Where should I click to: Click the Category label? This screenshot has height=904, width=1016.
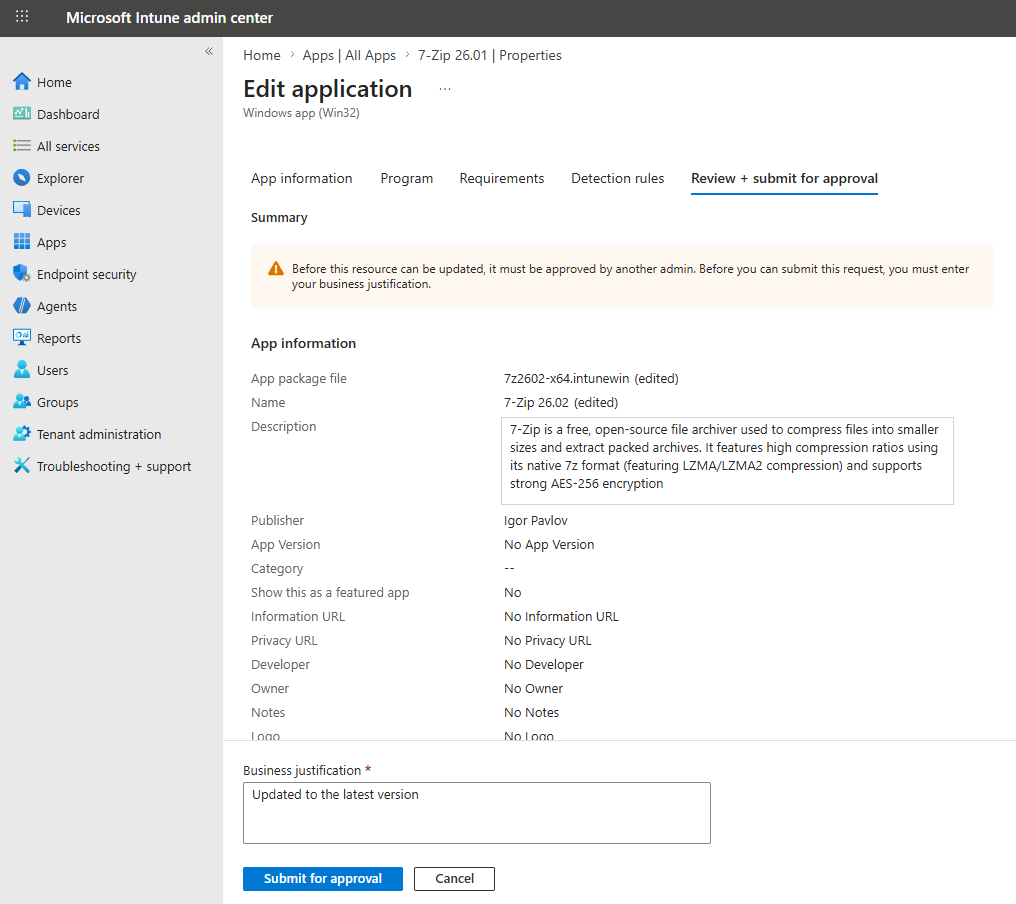tap(277, 568)
